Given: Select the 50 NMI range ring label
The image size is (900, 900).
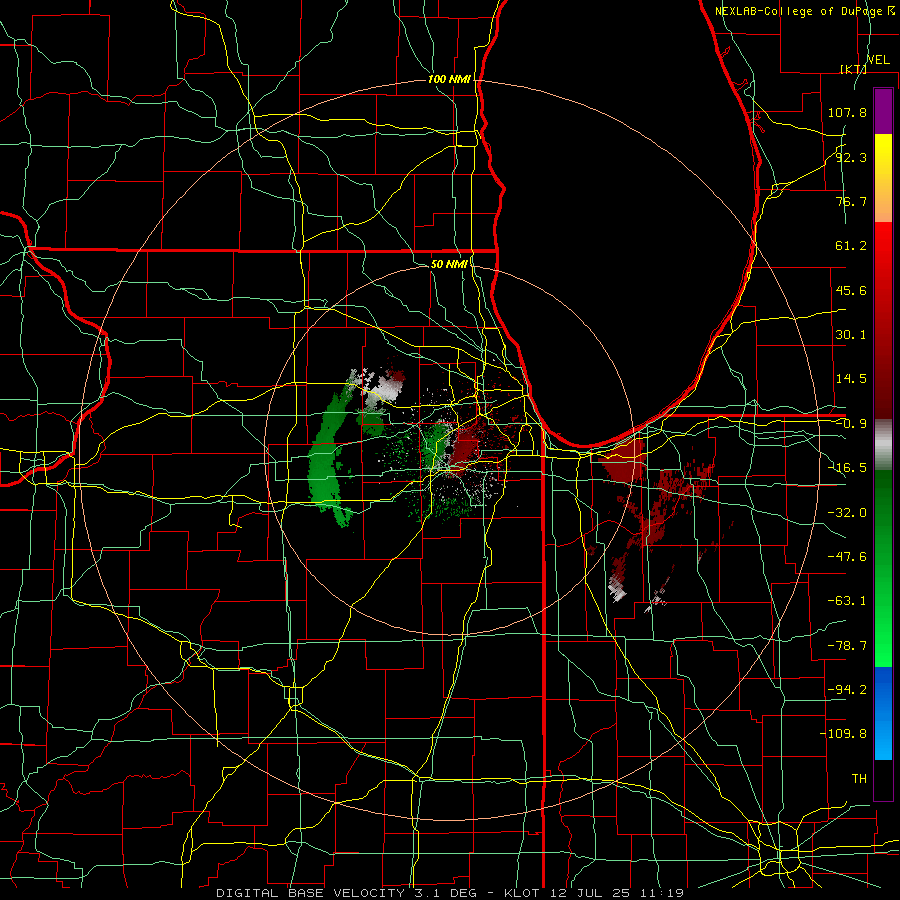Looking at the screenshot, I should pyautogui.click(x=449, y=264).
